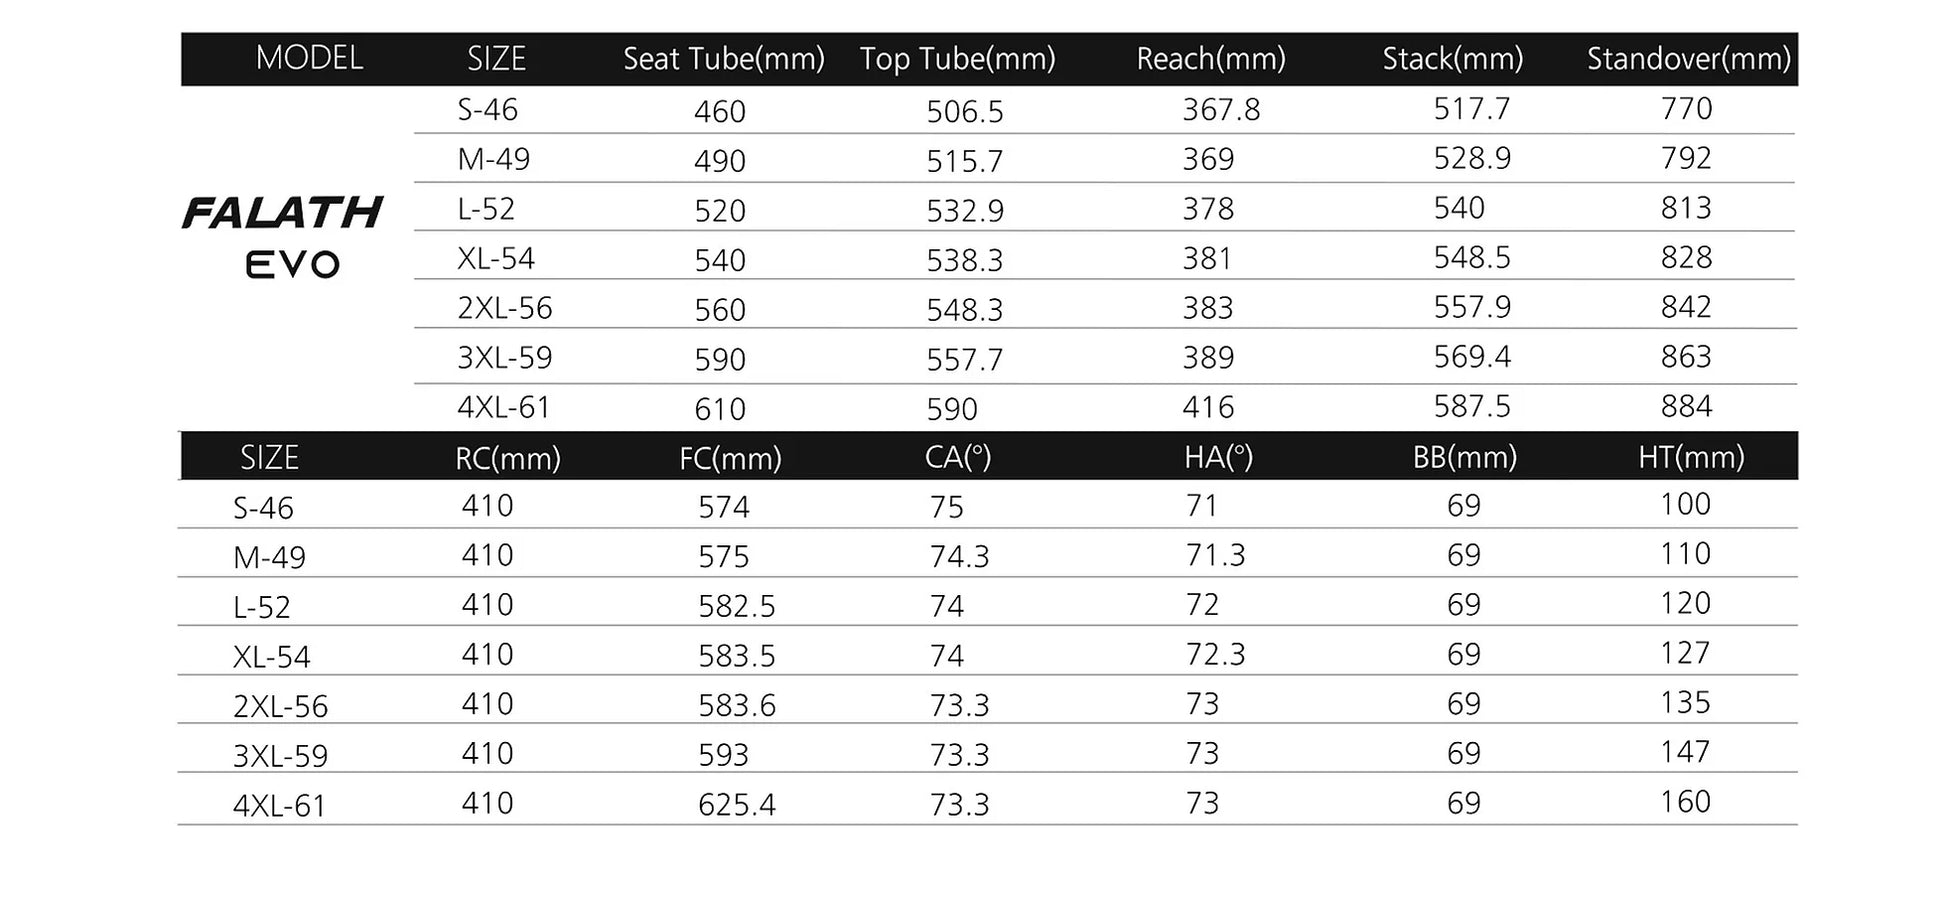
Task: Click the Standover(mm) column header
Action: click(1688, 59)
